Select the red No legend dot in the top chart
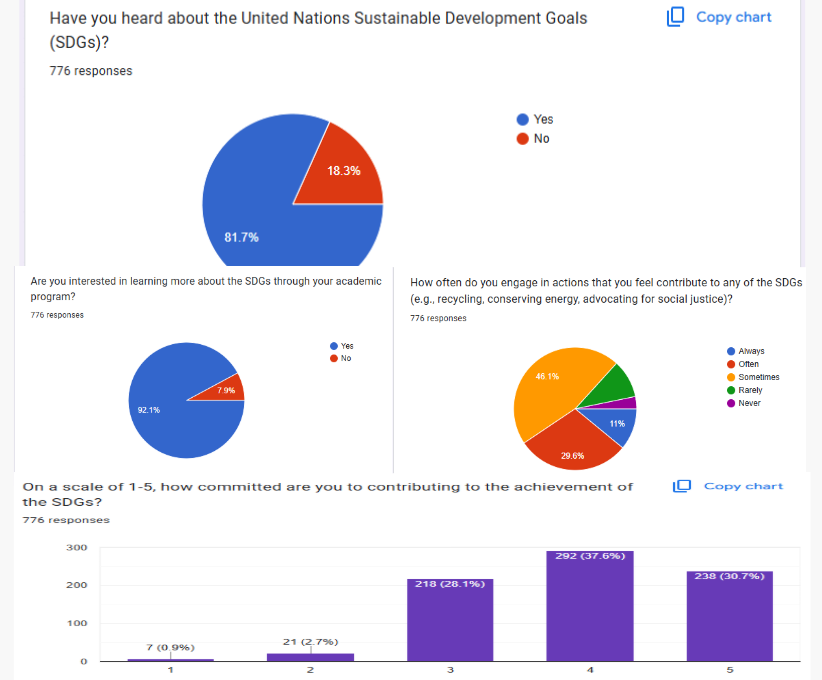 point(522,139)
